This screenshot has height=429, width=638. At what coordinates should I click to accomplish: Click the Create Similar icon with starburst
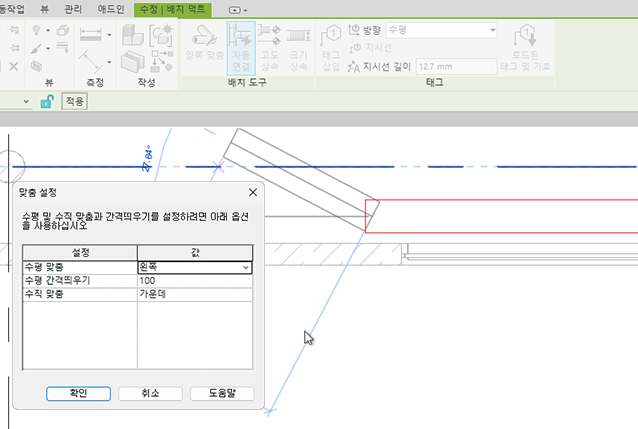pyautogui.click(x=161, y=35)
